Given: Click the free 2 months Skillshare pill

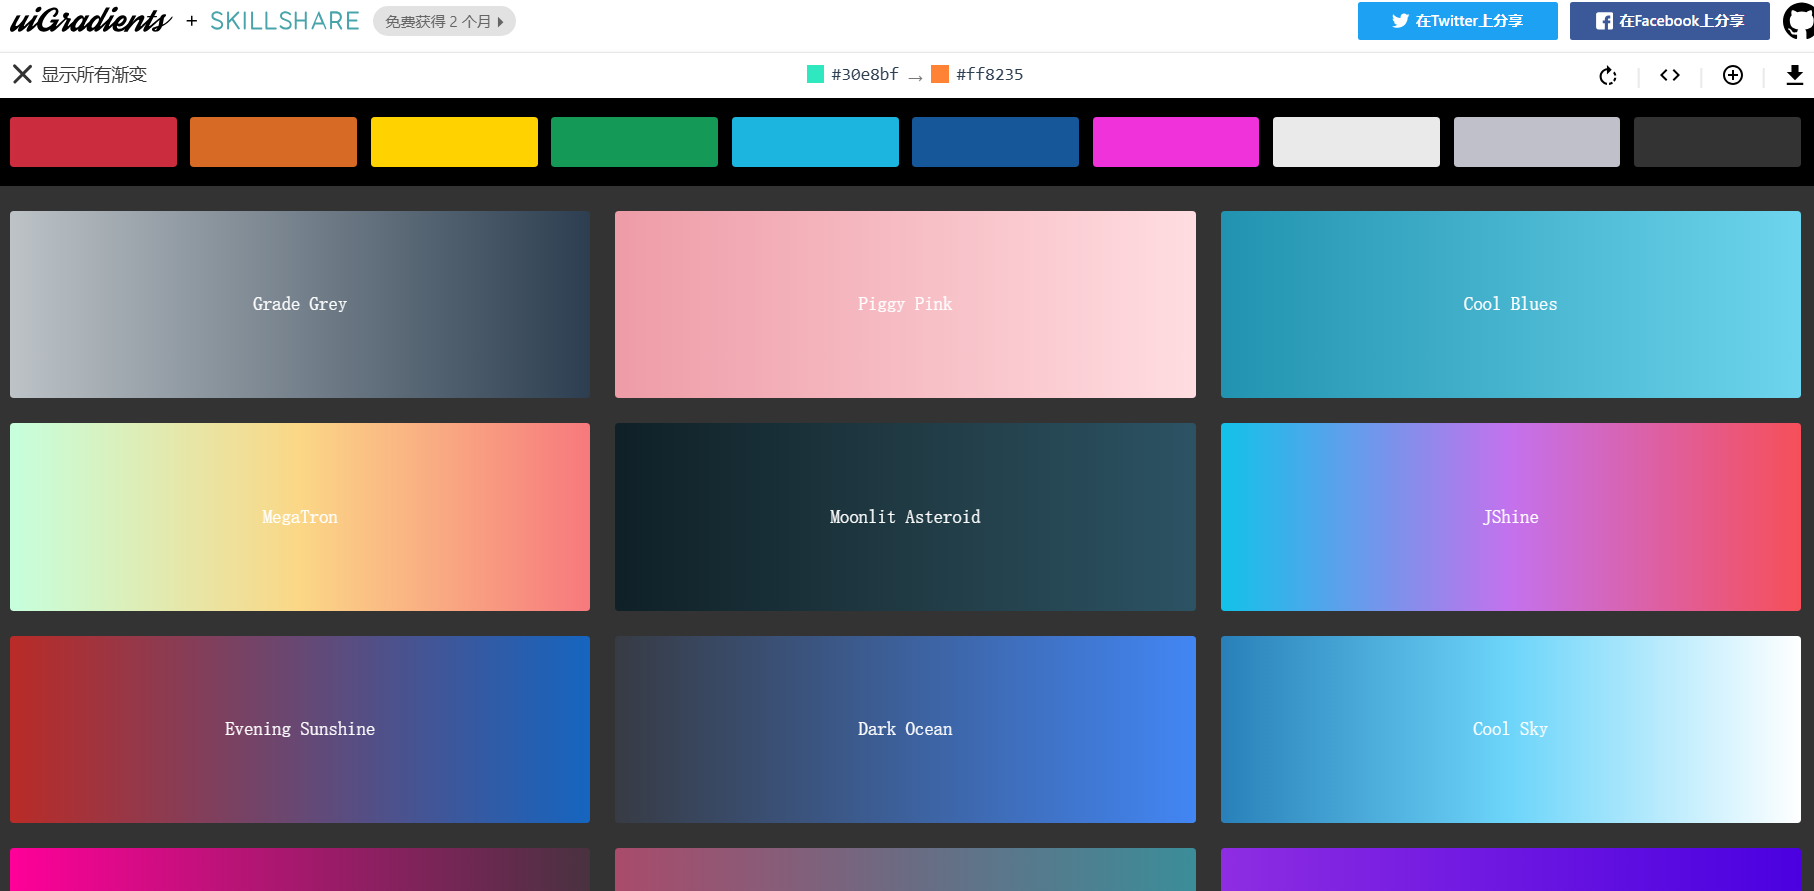Looking at the screenshot, I should [x=444, y=21].
